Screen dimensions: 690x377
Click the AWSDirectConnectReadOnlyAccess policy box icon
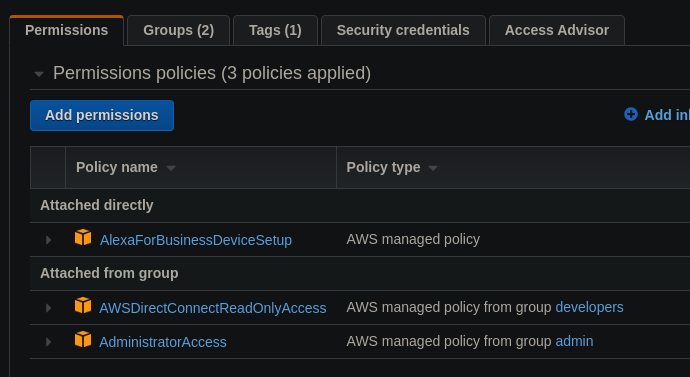point(83,305)
